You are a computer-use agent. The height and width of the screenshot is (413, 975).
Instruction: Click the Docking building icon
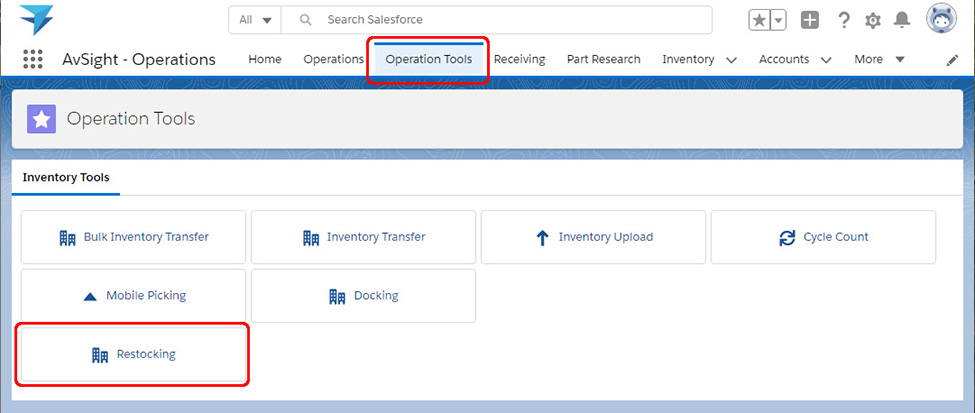click(x=337, y=296)
